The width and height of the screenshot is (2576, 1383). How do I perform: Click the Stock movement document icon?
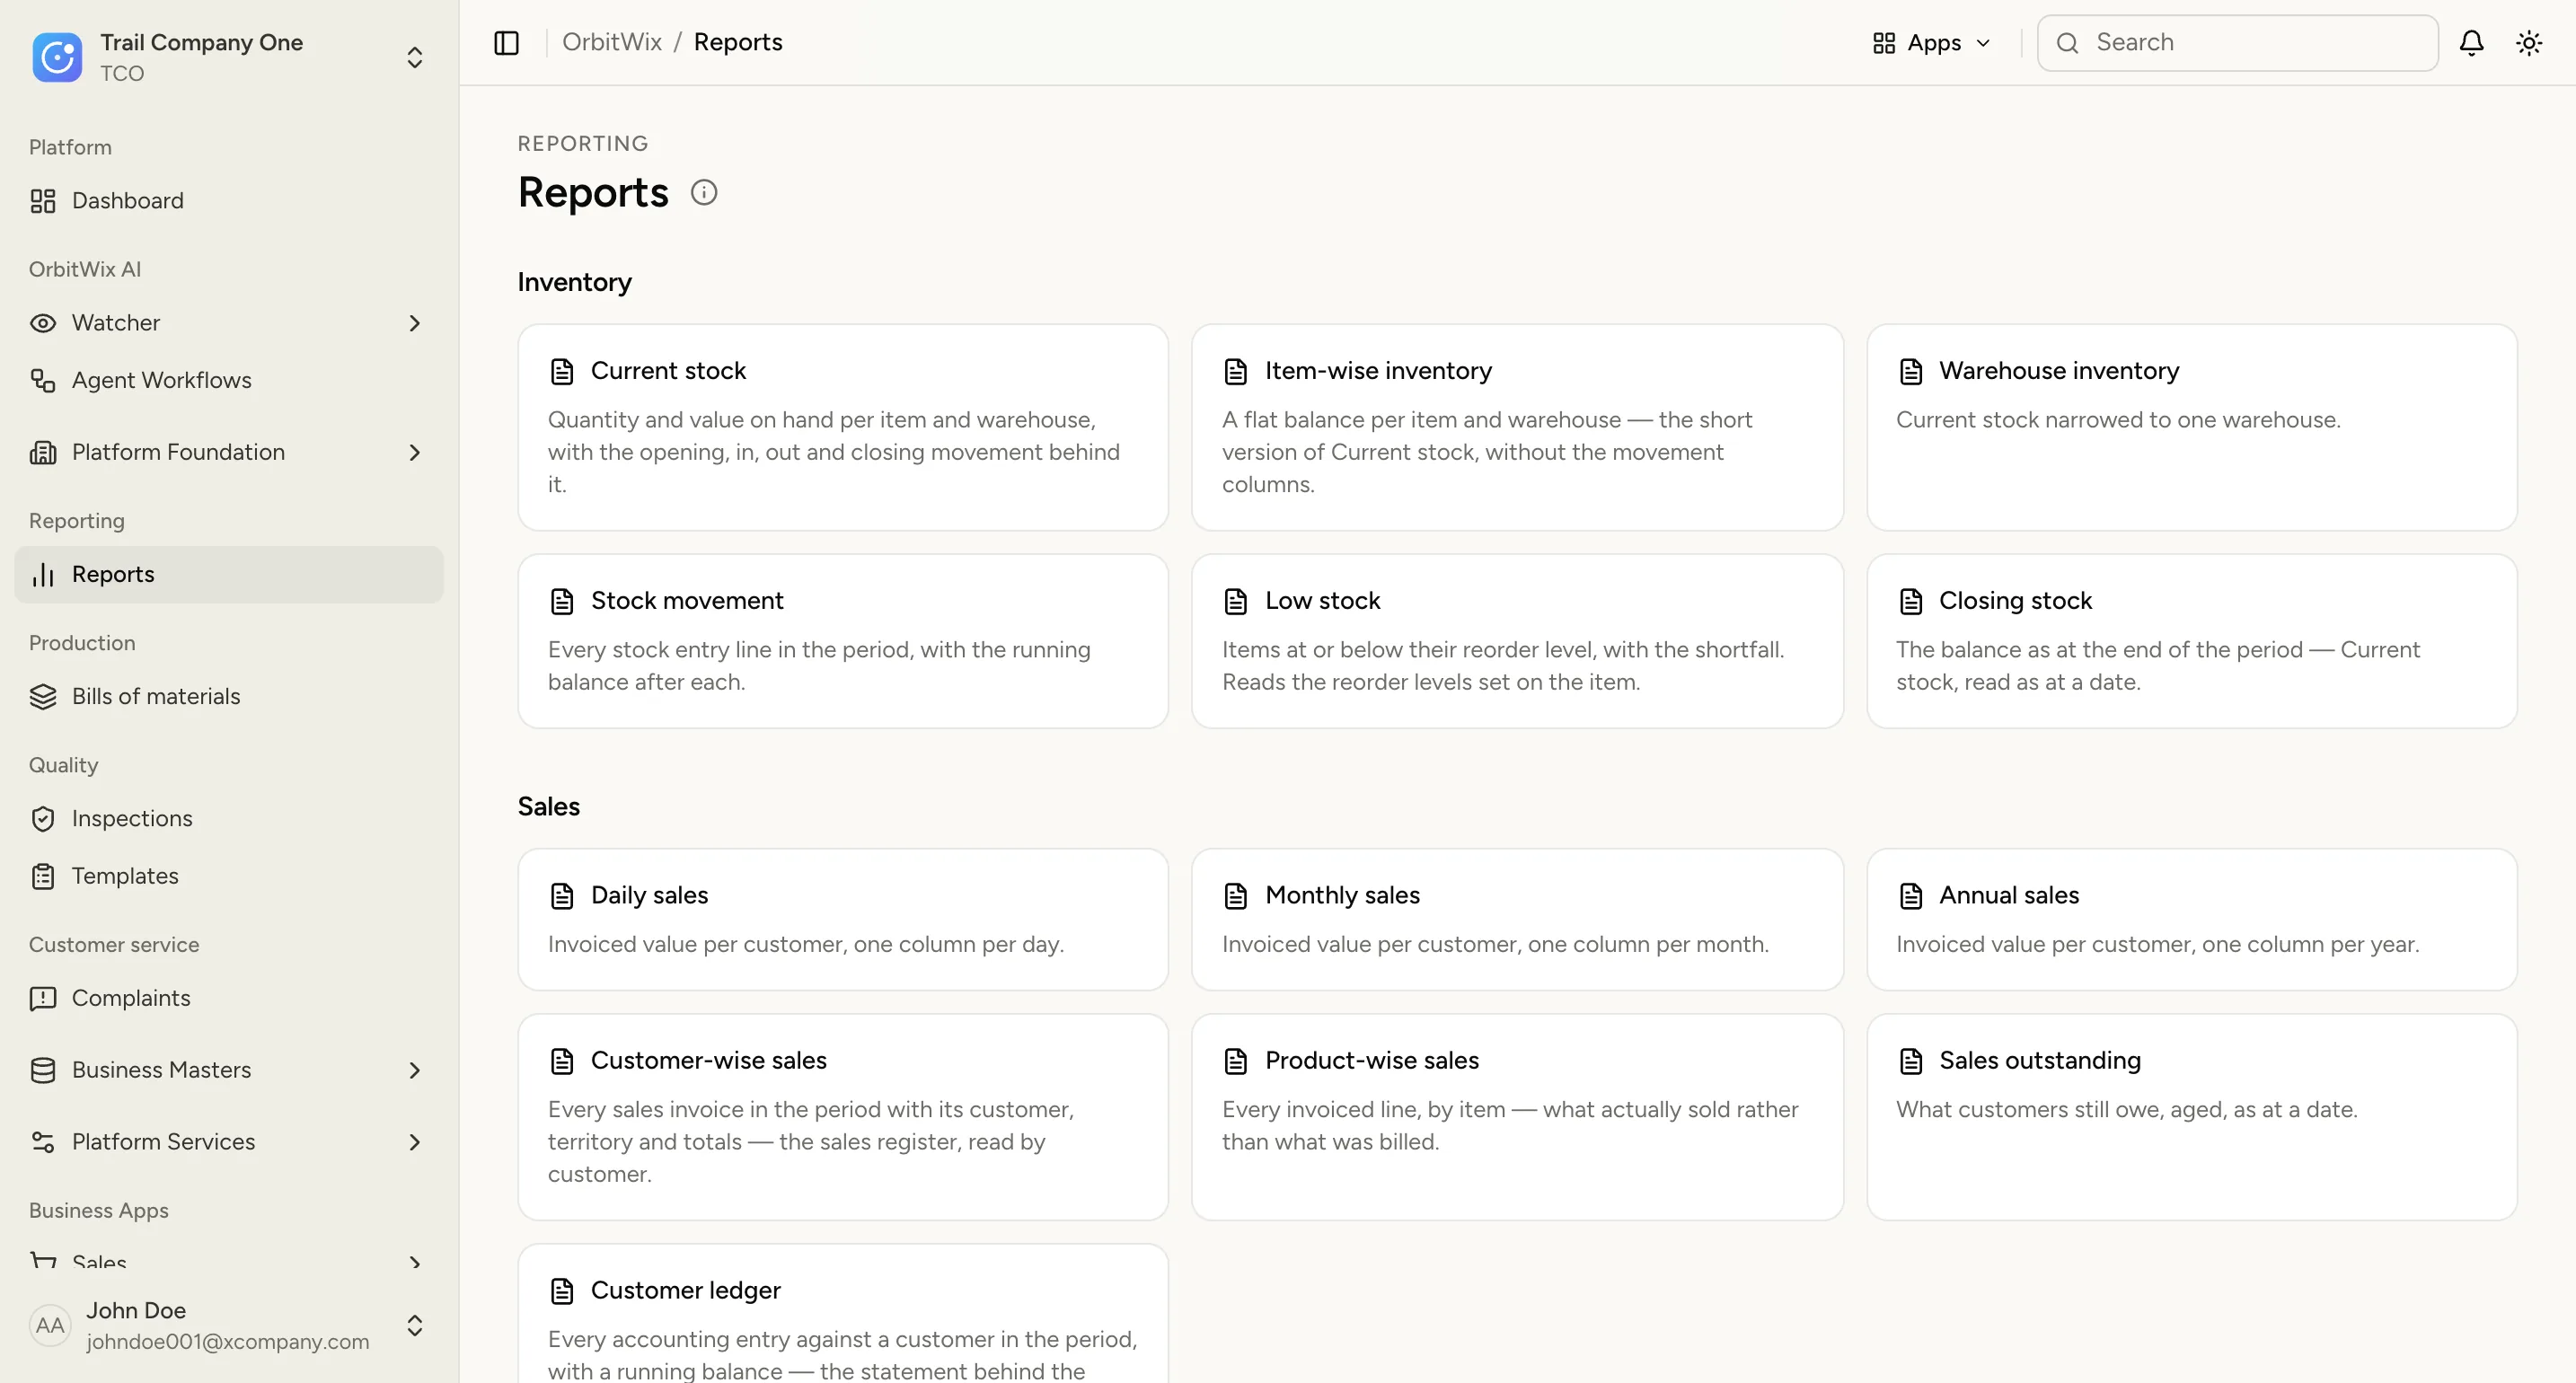coord(562,601)
